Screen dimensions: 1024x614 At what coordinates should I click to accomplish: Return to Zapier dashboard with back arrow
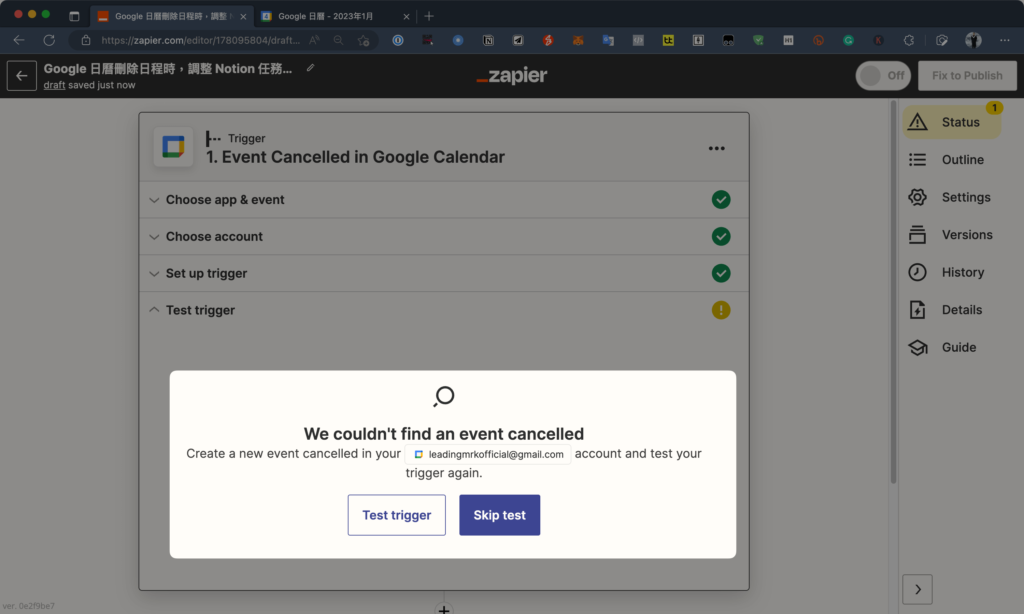(22, 76)
